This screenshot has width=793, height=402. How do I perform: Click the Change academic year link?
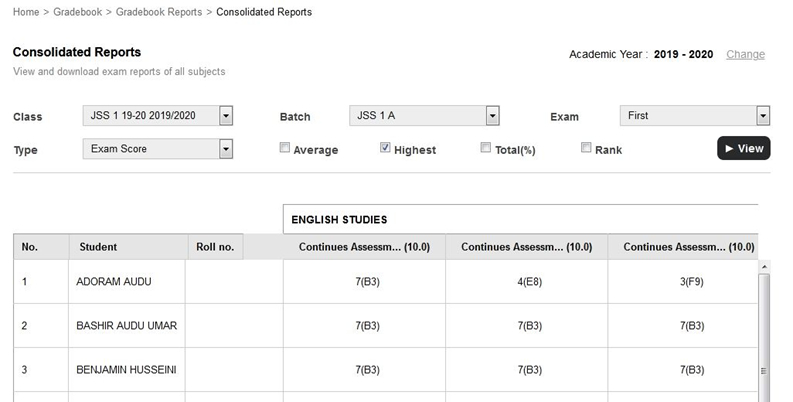pos(745,55)
